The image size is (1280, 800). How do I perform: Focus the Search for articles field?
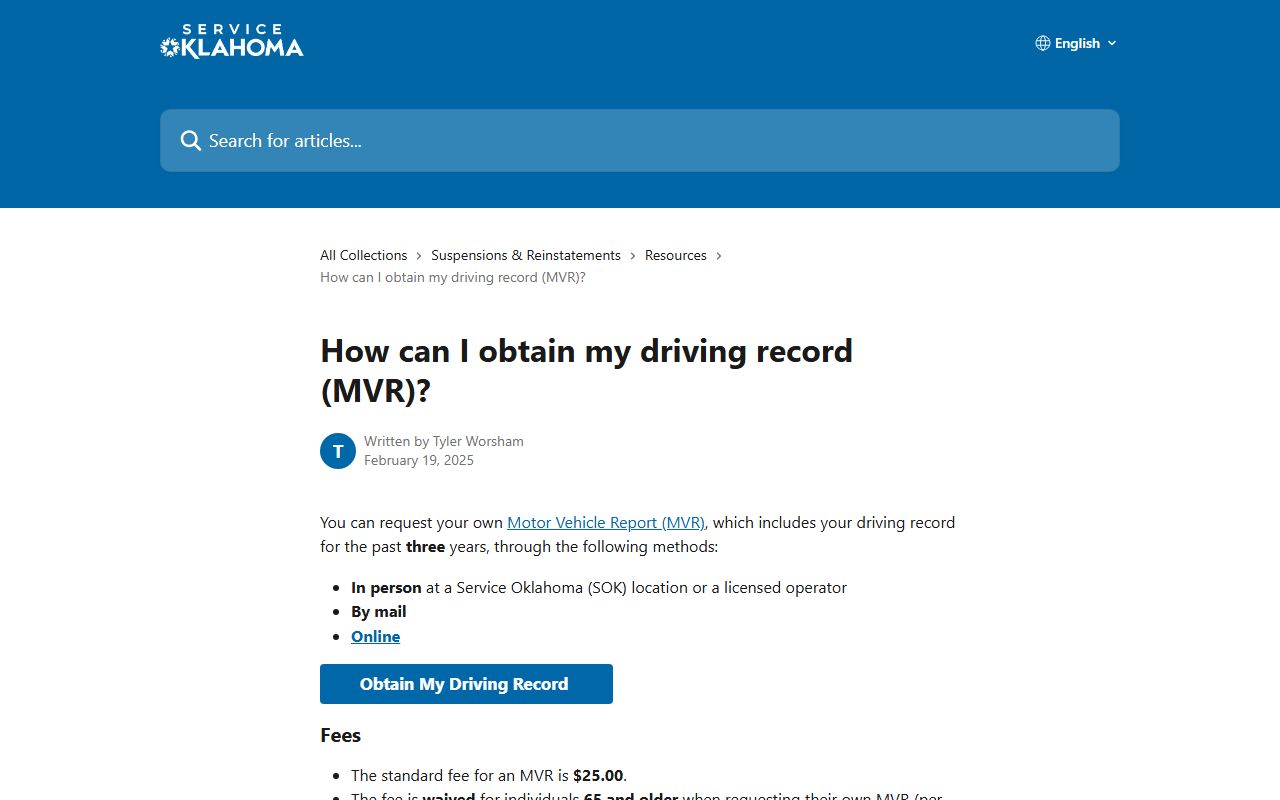(640, 140)
